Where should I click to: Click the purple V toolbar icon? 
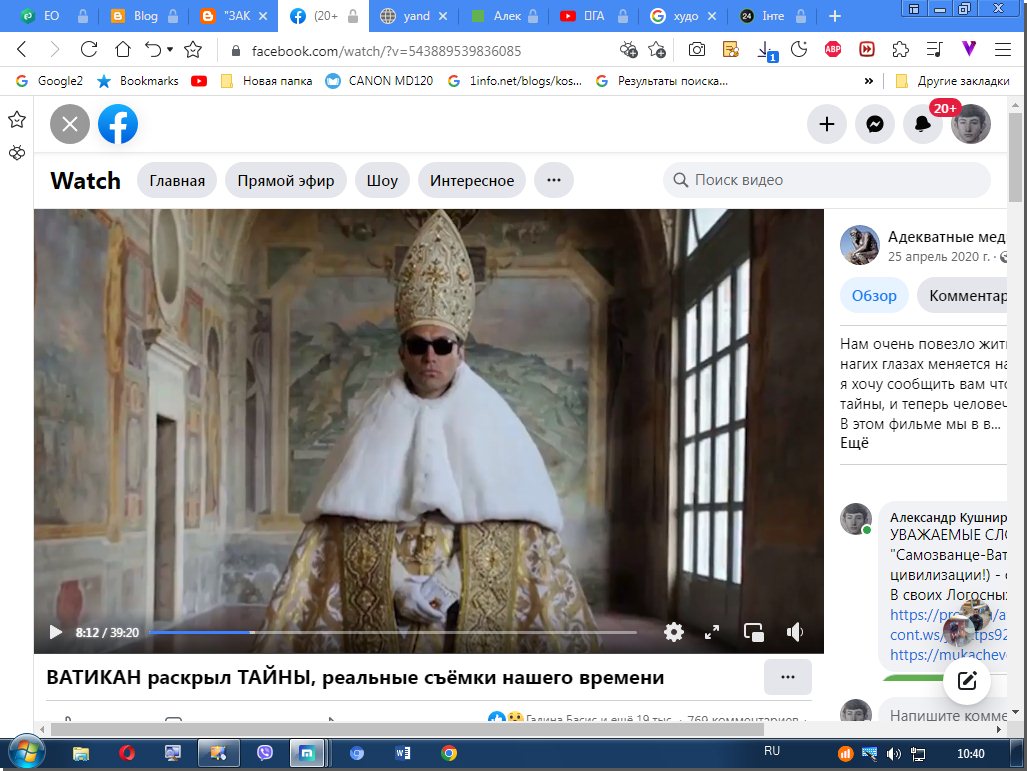[x=969, y=48]
